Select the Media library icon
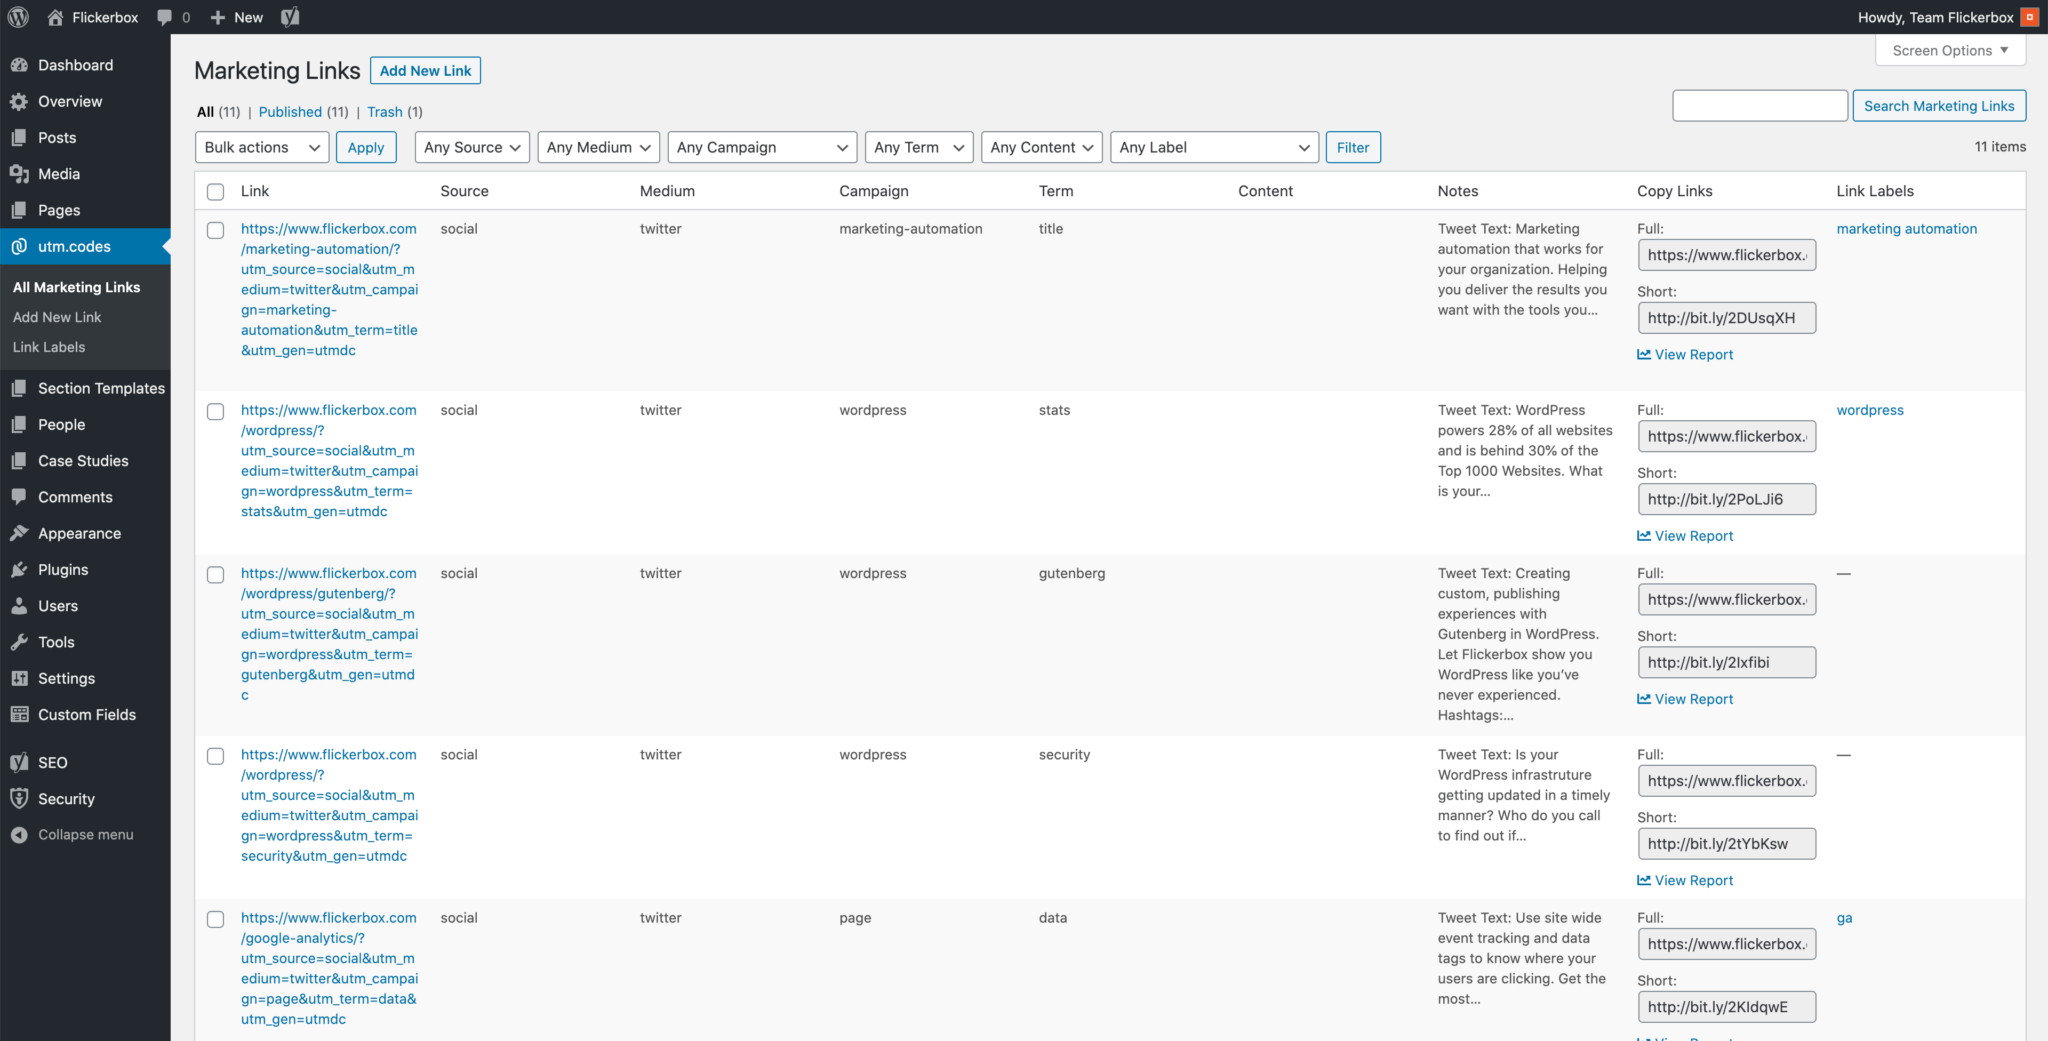The width and height of the screenshot is (2048, 1041). [x=20, y=173]
